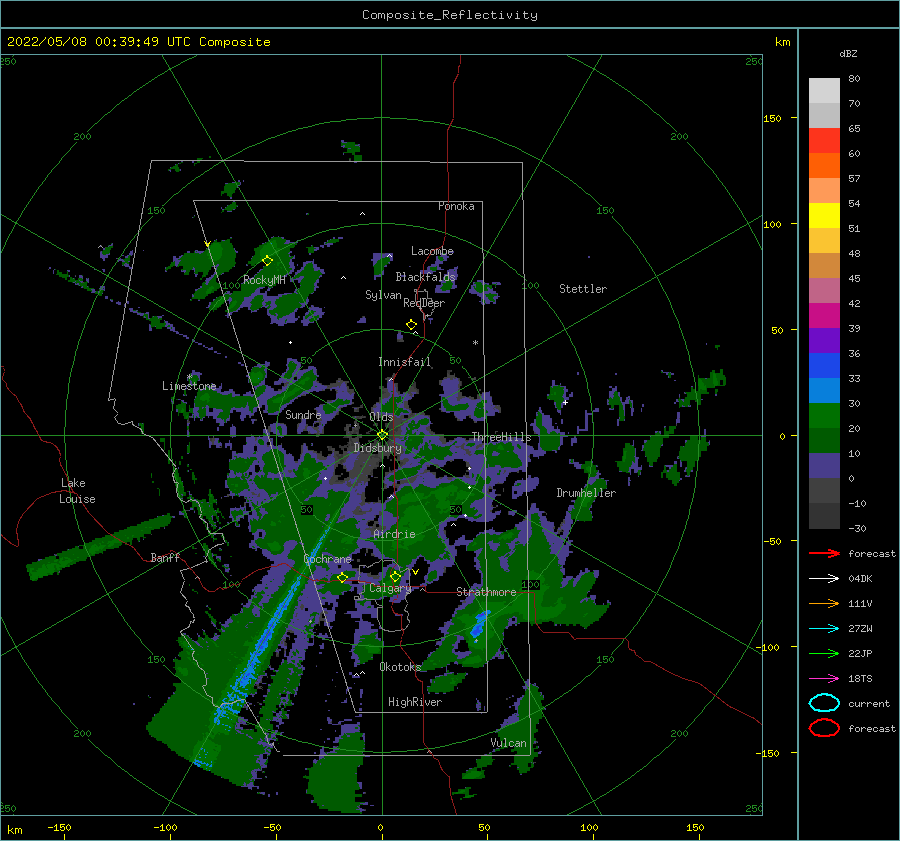Click the red 60-65 dBZ color swatch
This screenshot has width=900, height=841.
[824, 141]
